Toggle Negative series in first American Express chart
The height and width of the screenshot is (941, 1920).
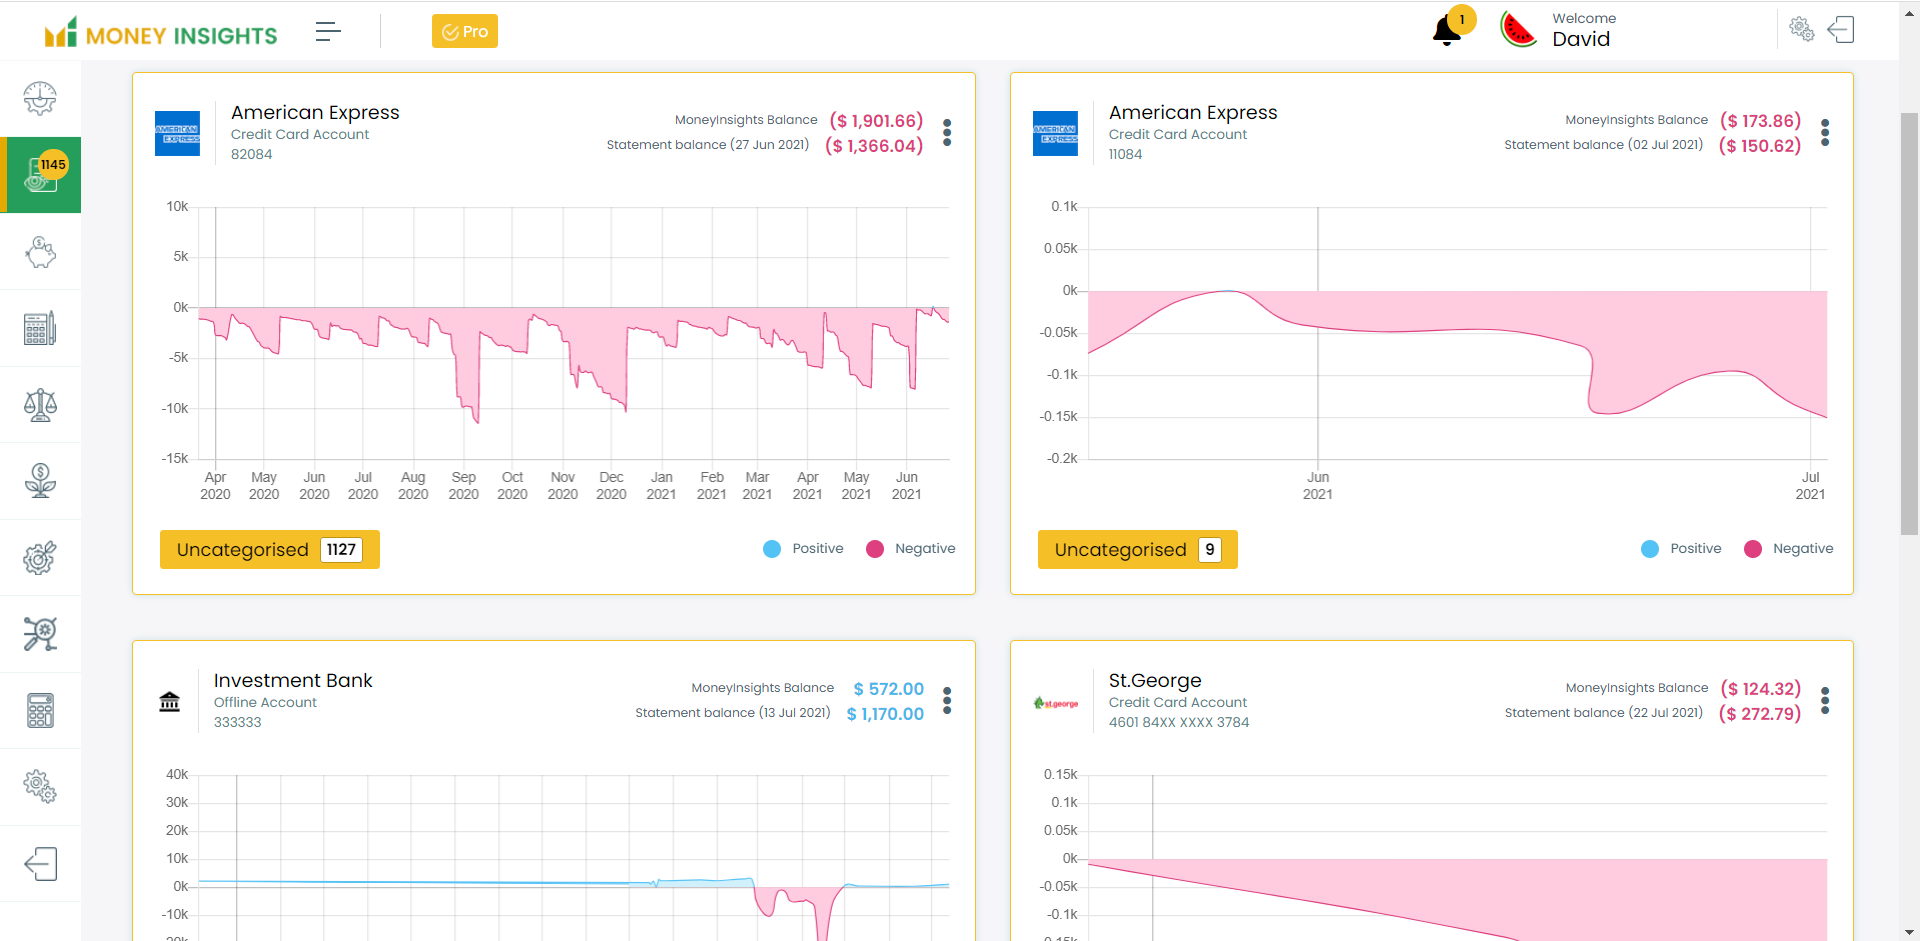[911, 549]
